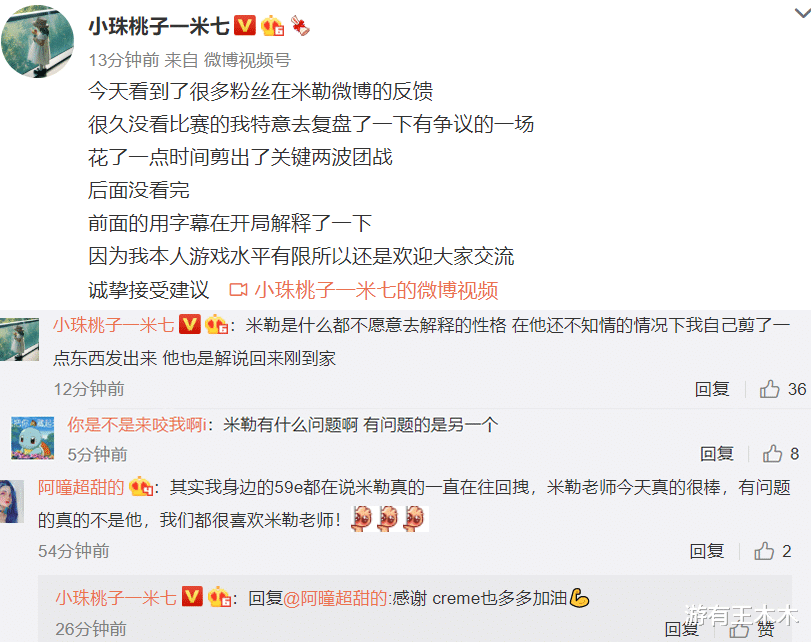This screenshot has width=811, height=642.
Task: Click the @阿瞳超甜的 mention in the reply
Action: tap(335, 598)
